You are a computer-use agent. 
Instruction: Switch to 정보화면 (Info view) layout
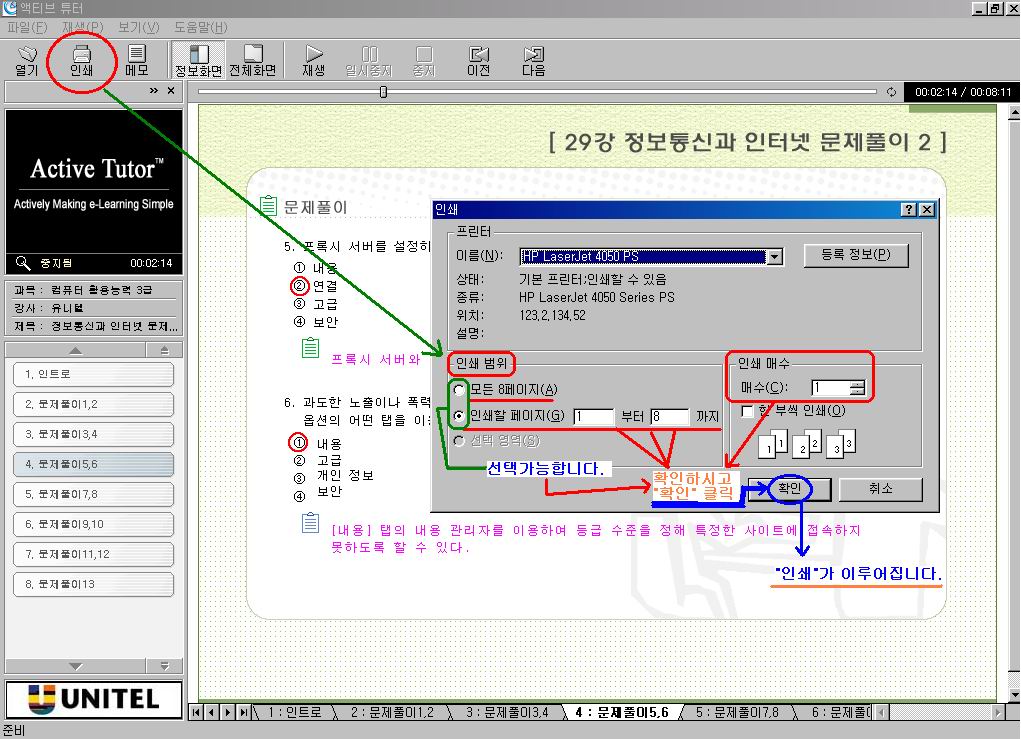198,60
